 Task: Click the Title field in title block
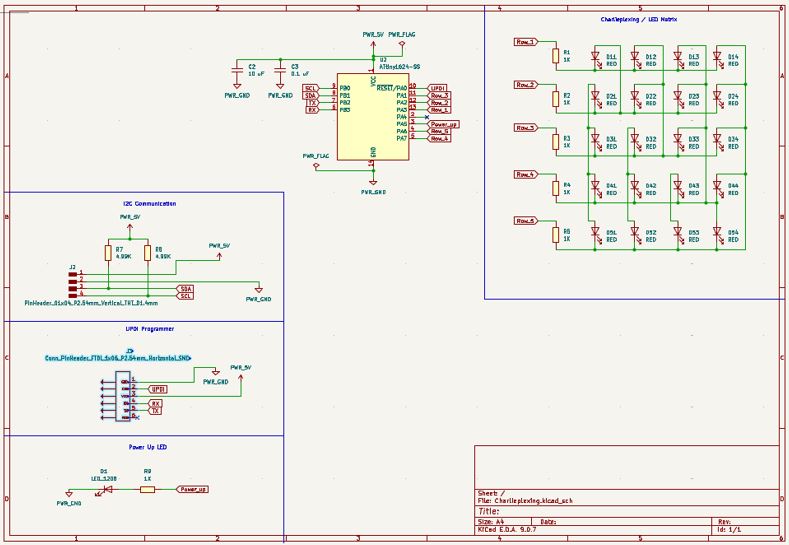[x=489, y=511]
